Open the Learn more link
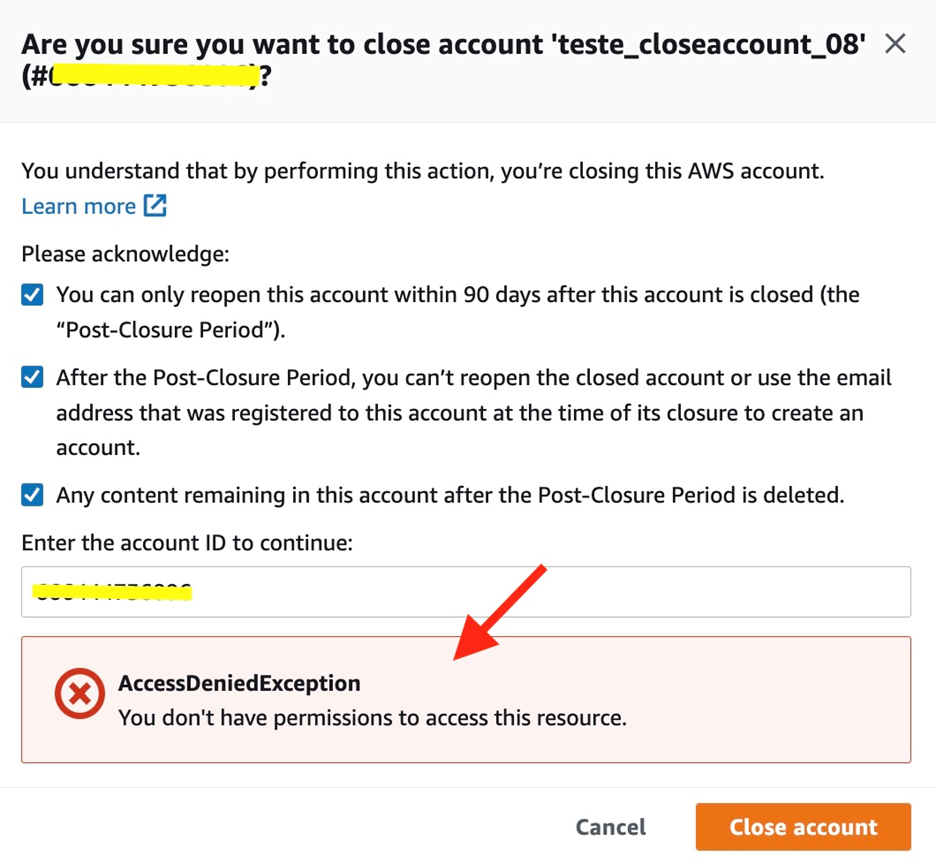The width and height of the screenshot is (936, 864). [78, 206]
